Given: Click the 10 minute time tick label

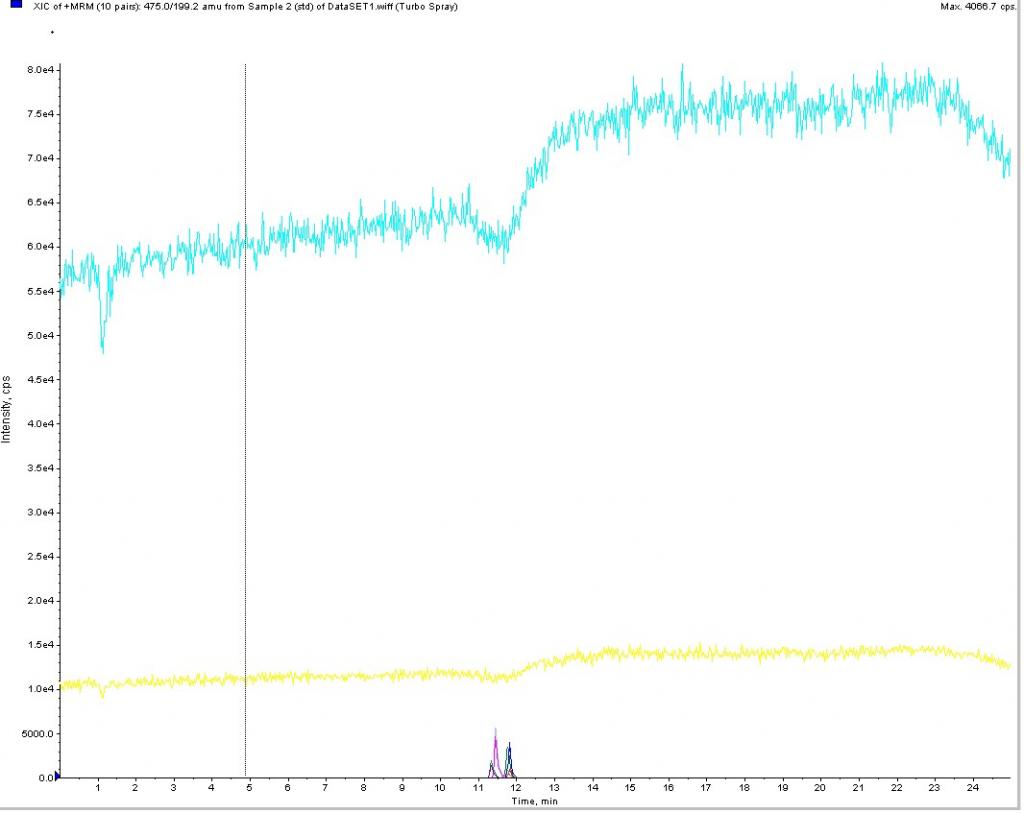Looking at the screenshot, I should coord(440,788).
